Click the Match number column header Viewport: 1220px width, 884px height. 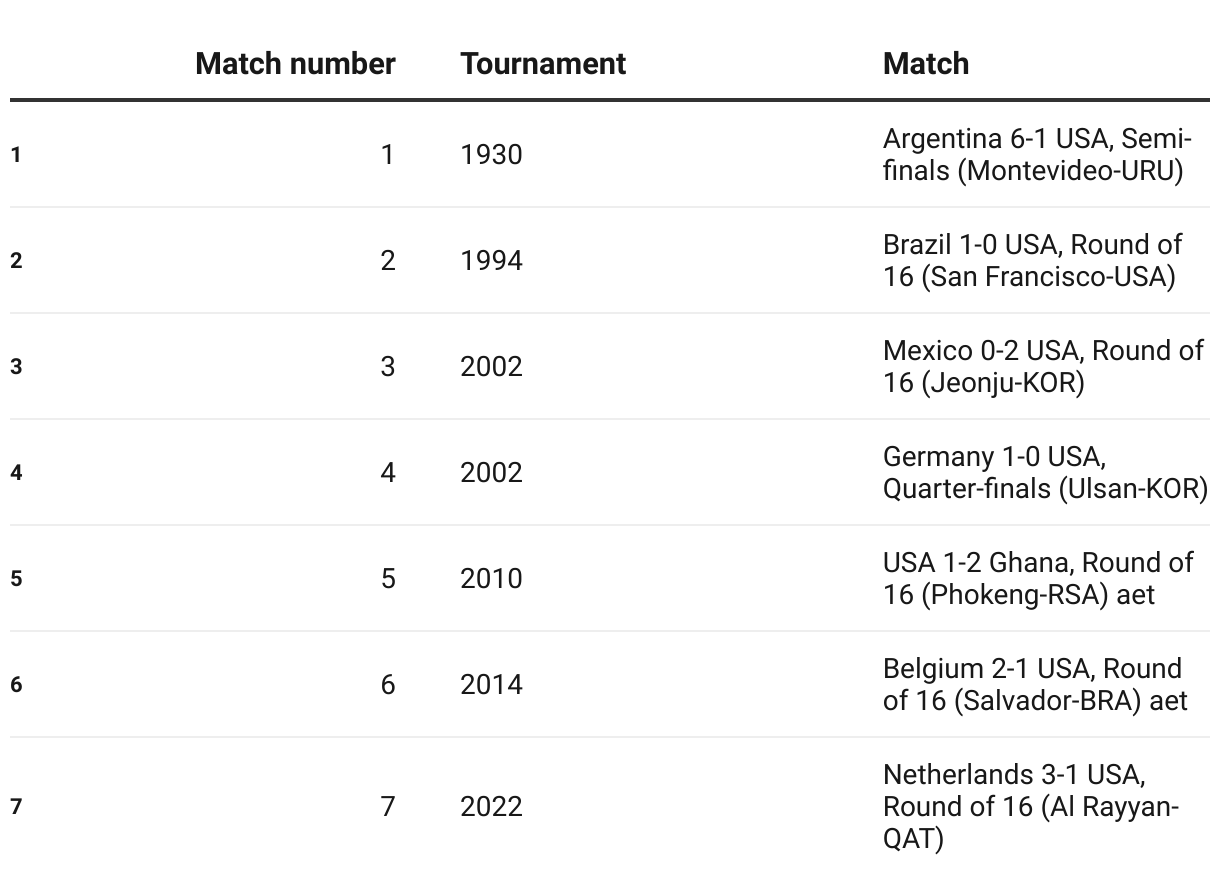(295, 63)
